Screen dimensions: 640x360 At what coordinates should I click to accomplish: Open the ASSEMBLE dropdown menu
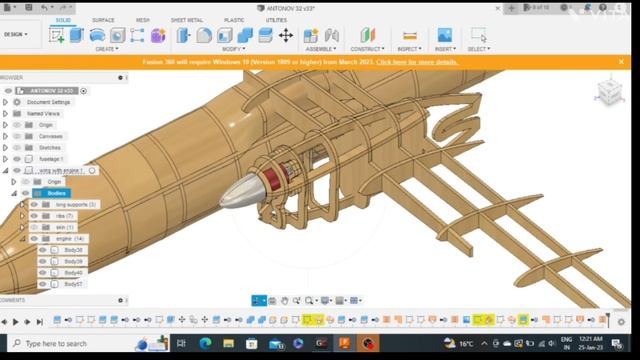coord(321,49)
